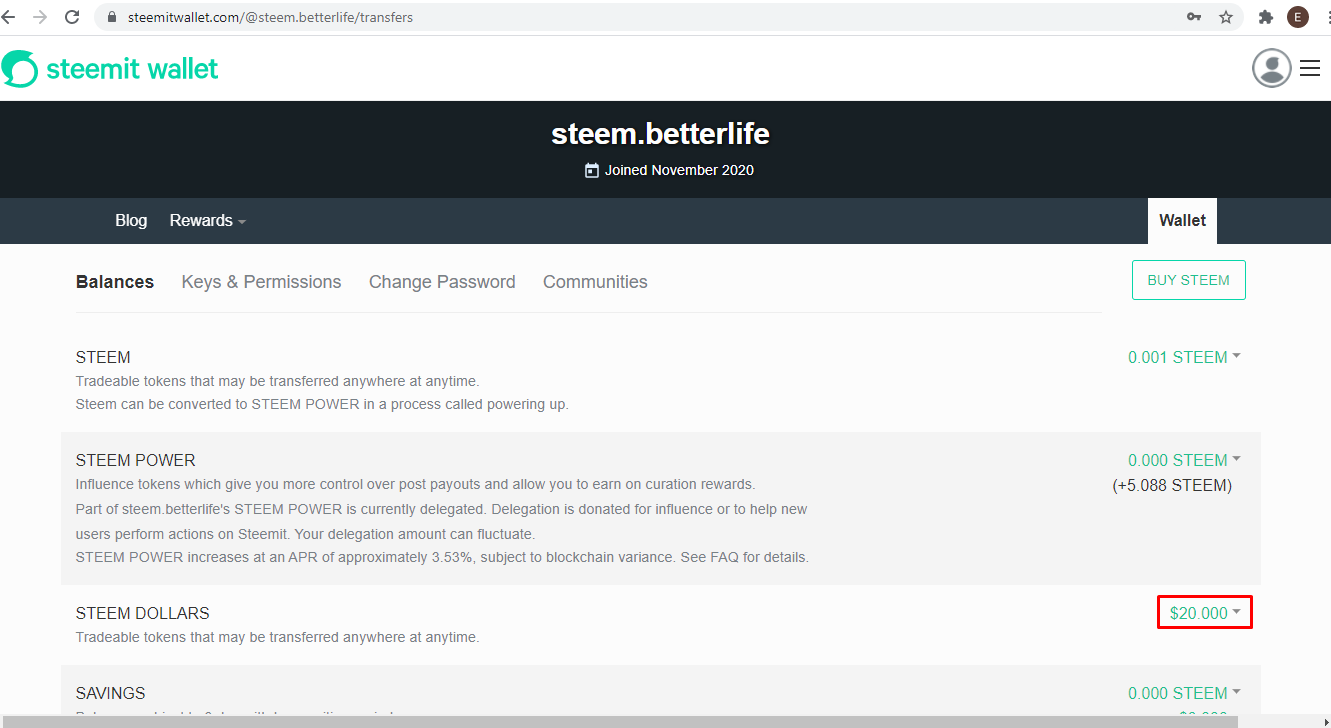Click the Joined November 2020 text
The image size is (1331, 728).
tap(679, 170)
